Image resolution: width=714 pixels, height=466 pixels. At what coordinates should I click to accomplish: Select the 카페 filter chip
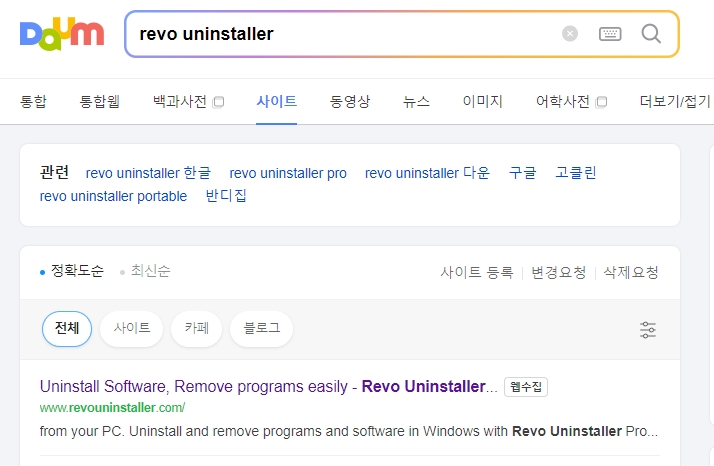[x=196, y=328]
